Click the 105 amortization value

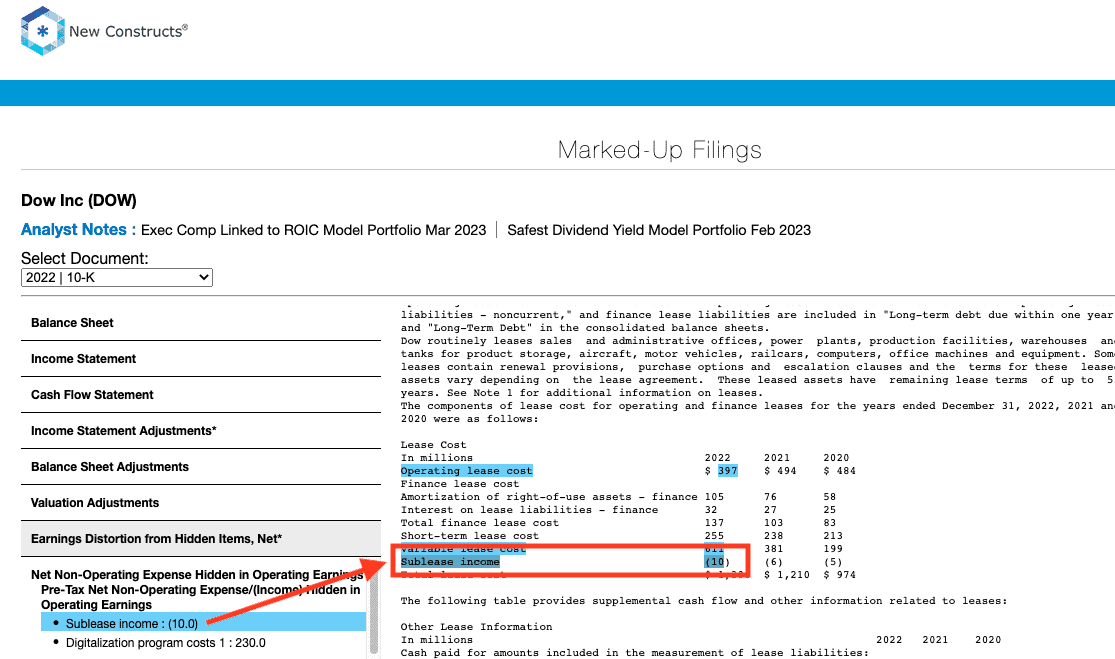pos(714,497)
